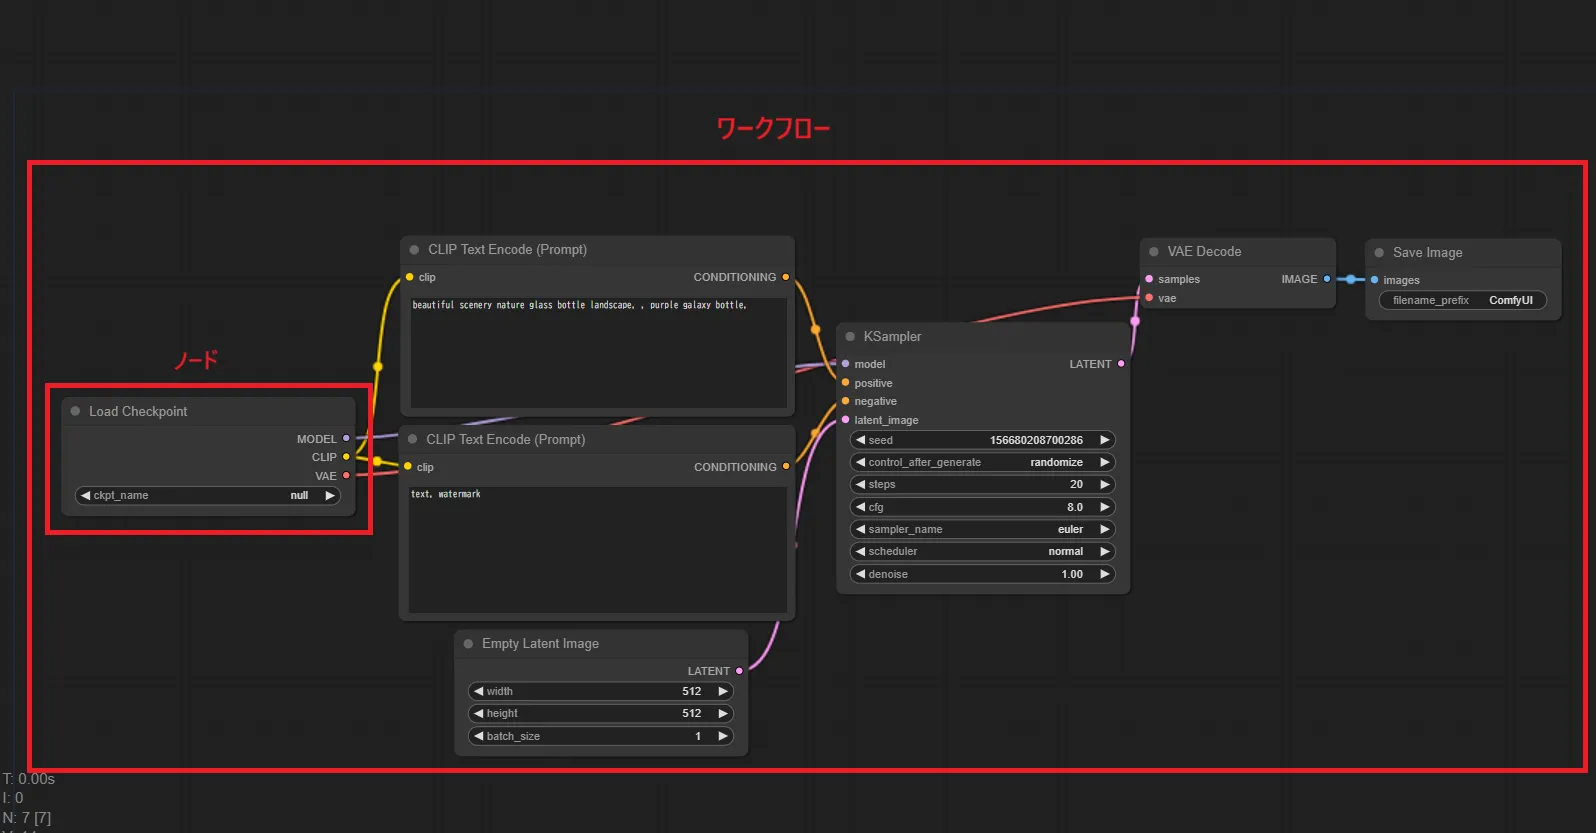Click the VAE output socket on Load Checkpoint
The image size is (1596, 833).
346,475
